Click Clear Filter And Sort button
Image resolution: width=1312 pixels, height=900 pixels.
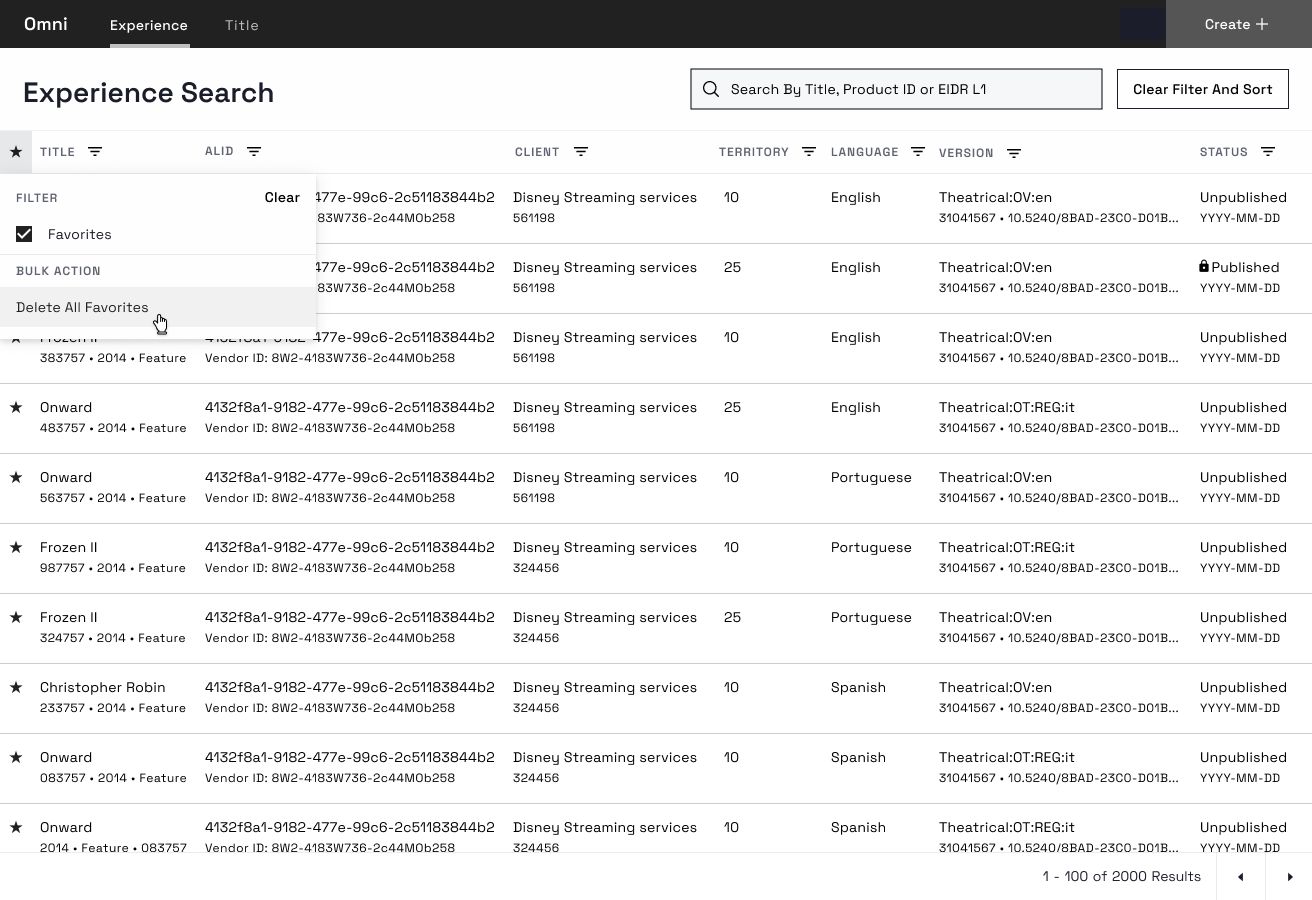[1202, 90]
